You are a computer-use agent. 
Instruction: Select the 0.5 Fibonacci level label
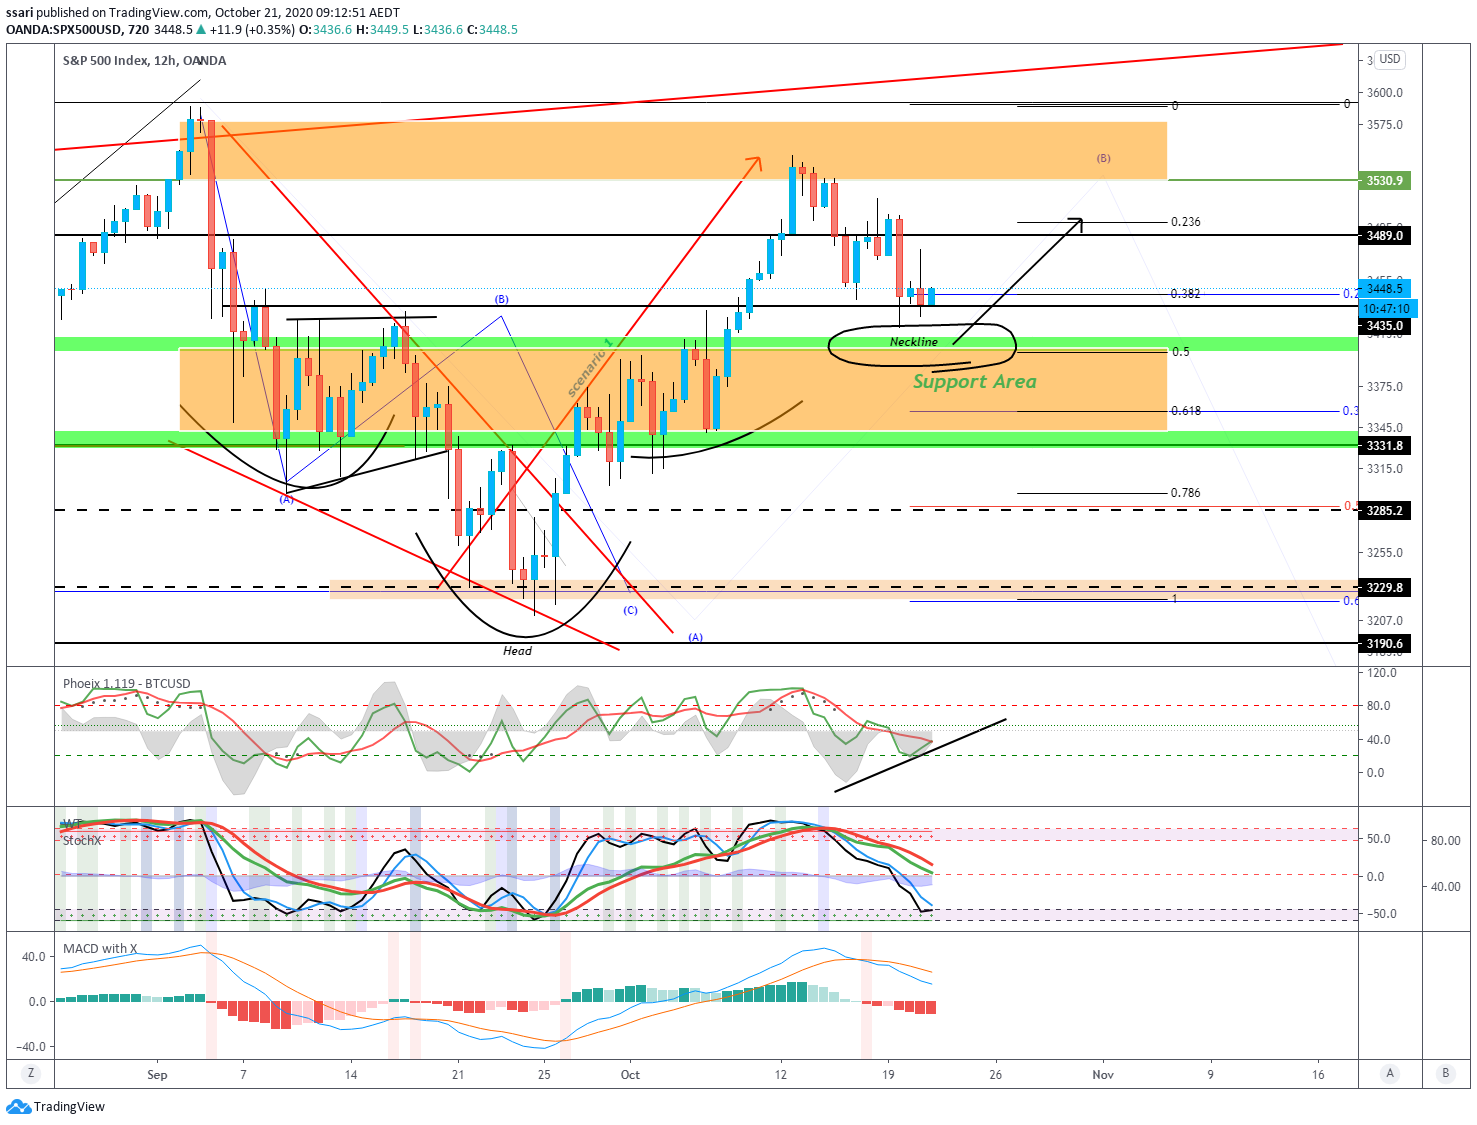[x=1181, y=352]
